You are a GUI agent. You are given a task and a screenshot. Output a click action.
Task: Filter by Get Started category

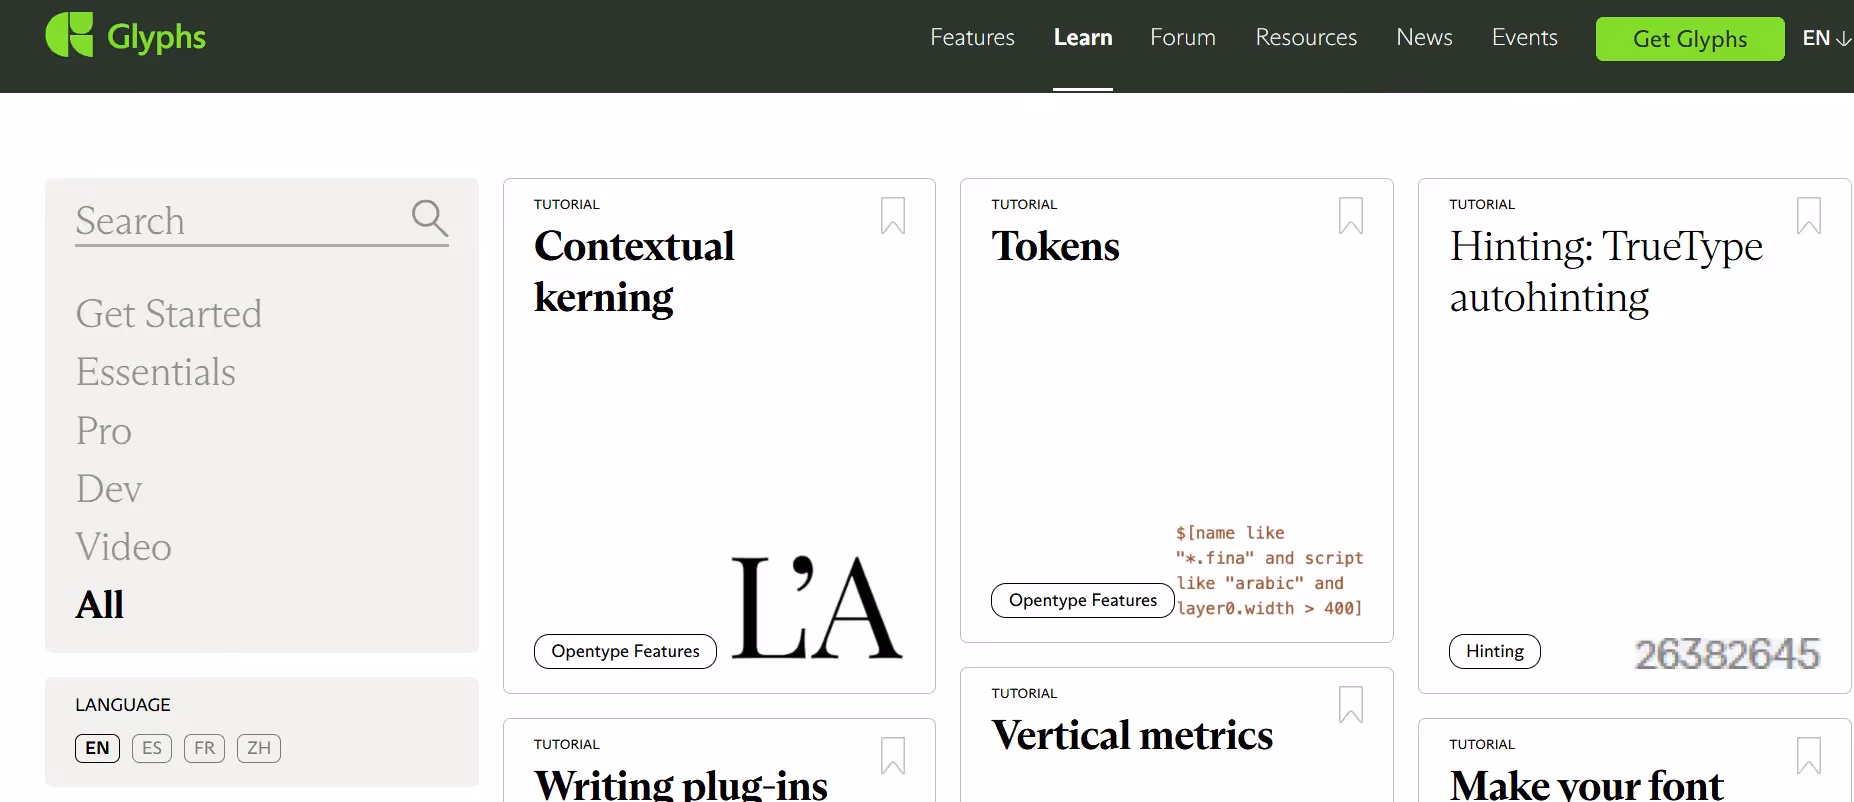click(169, 314)
